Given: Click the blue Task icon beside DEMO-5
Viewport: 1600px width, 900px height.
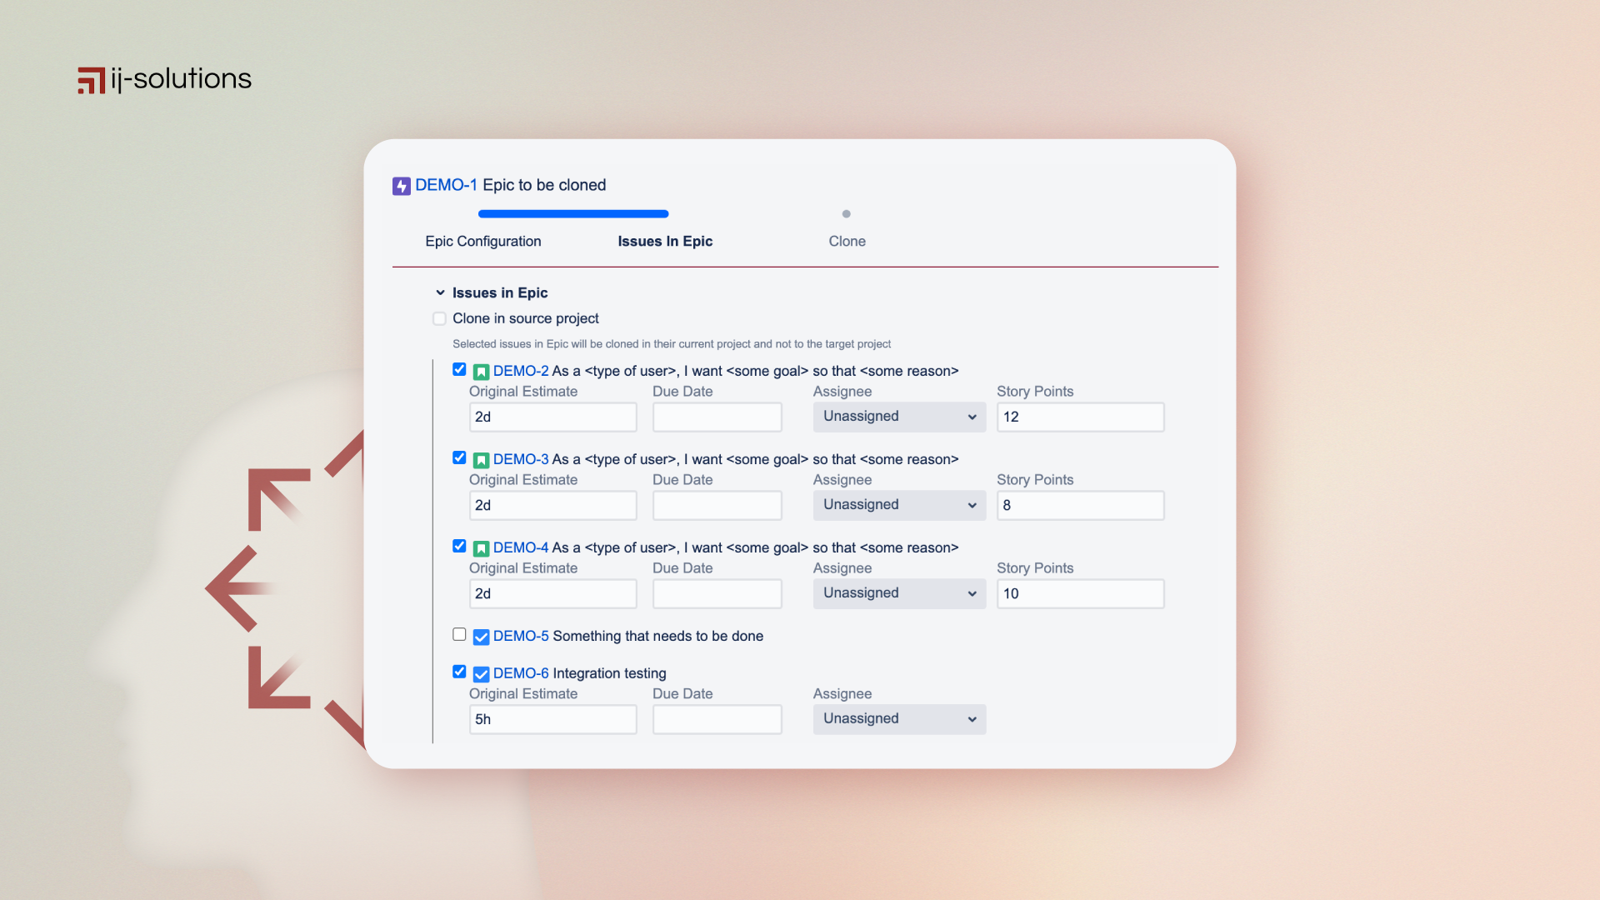Looking at the screenshot, I should [x=481, y=636].
